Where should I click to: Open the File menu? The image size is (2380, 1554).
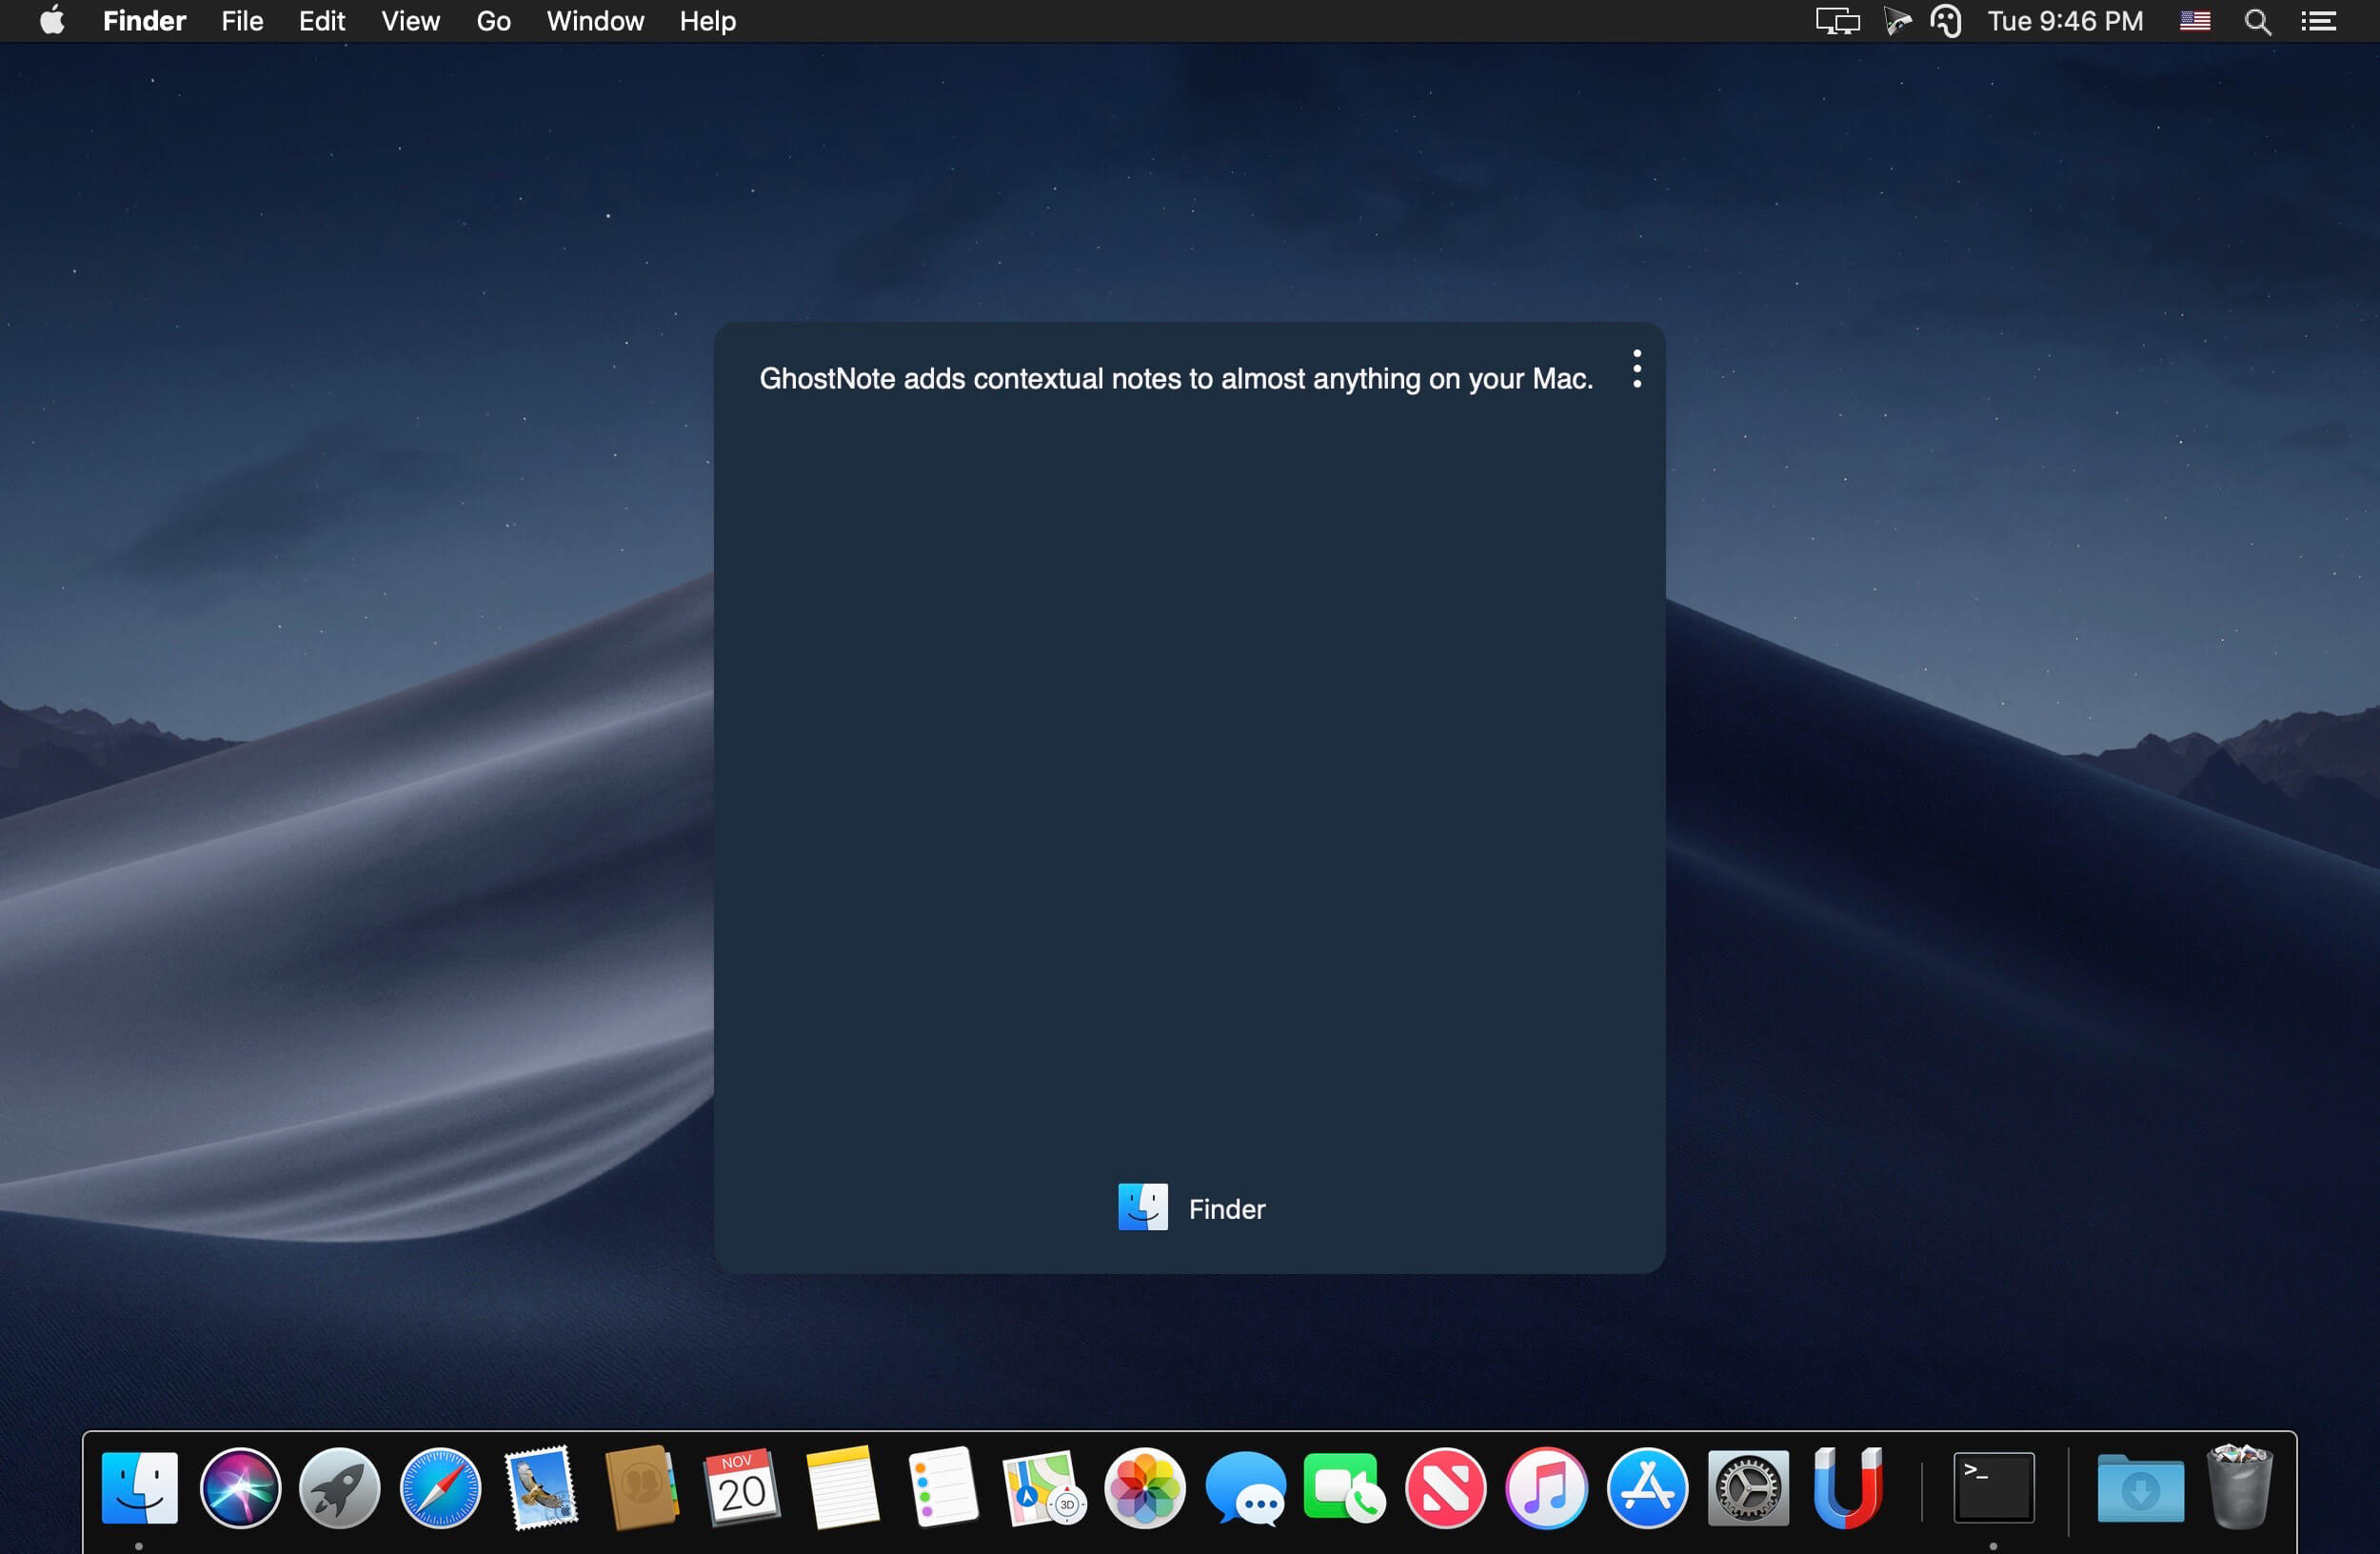[x=242, y=21]
